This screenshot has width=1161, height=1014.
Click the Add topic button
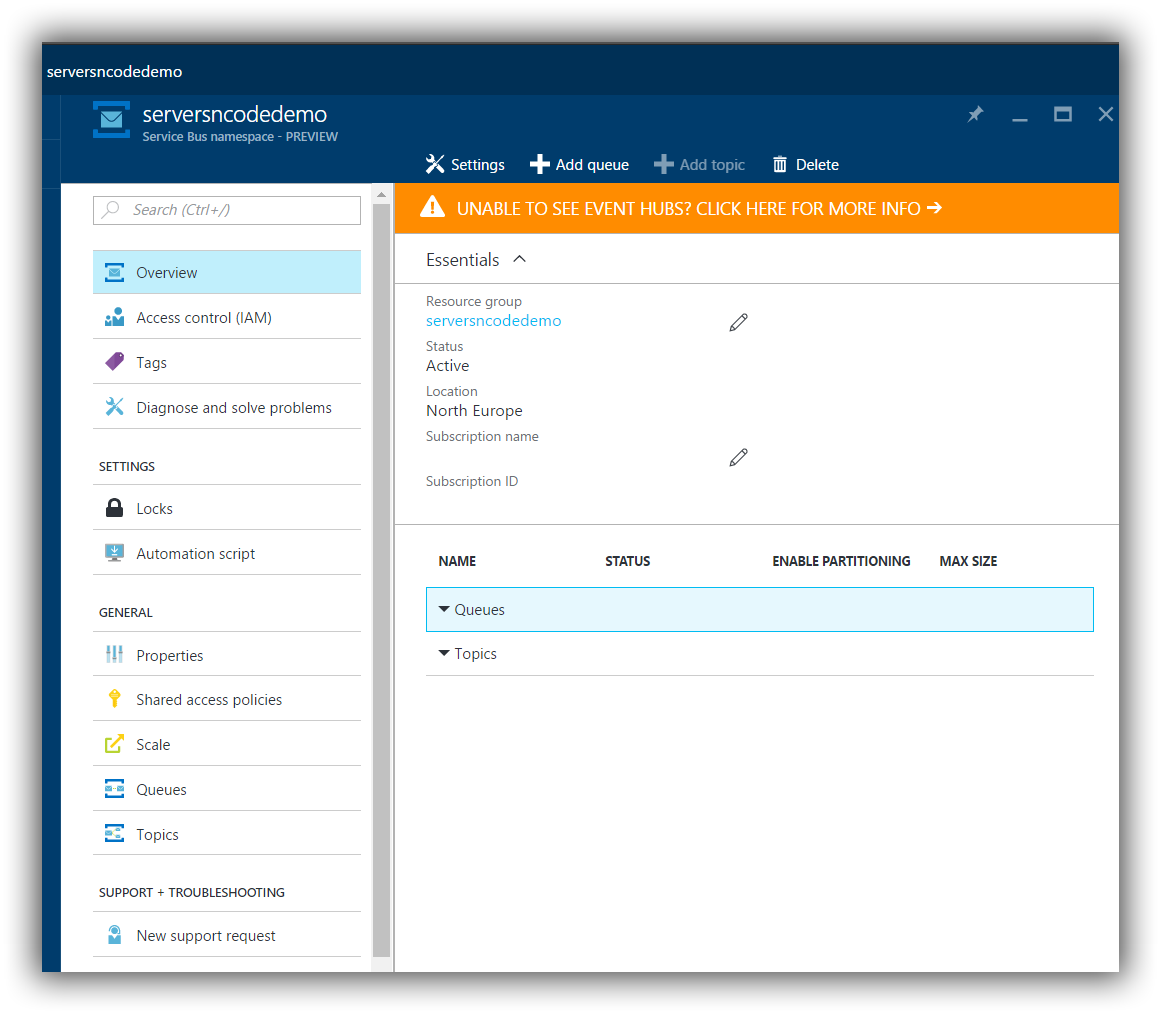[x=700, y=164]
